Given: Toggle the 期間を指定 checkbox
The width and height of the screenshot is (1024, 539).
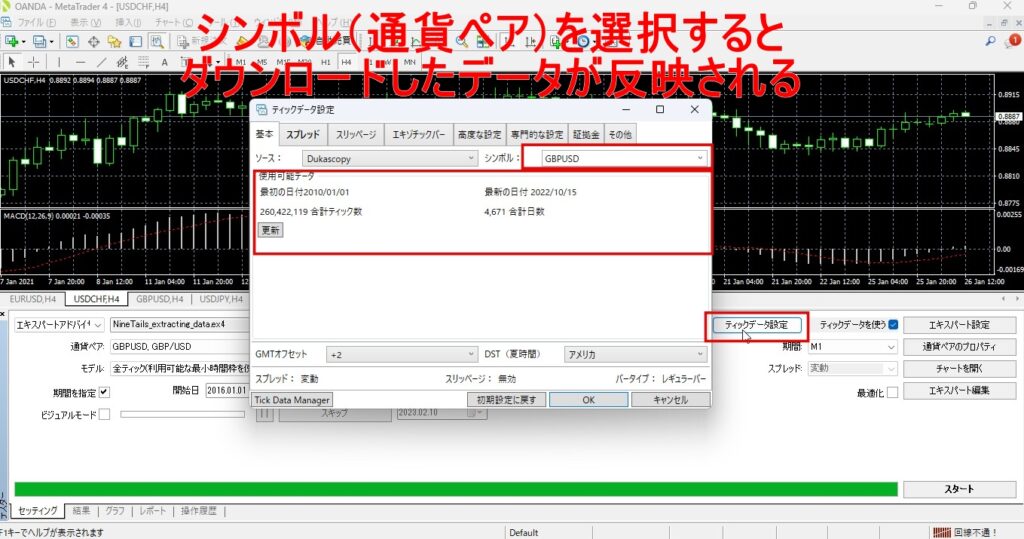Looking at the screenshot, I should (x=104, y=393).
